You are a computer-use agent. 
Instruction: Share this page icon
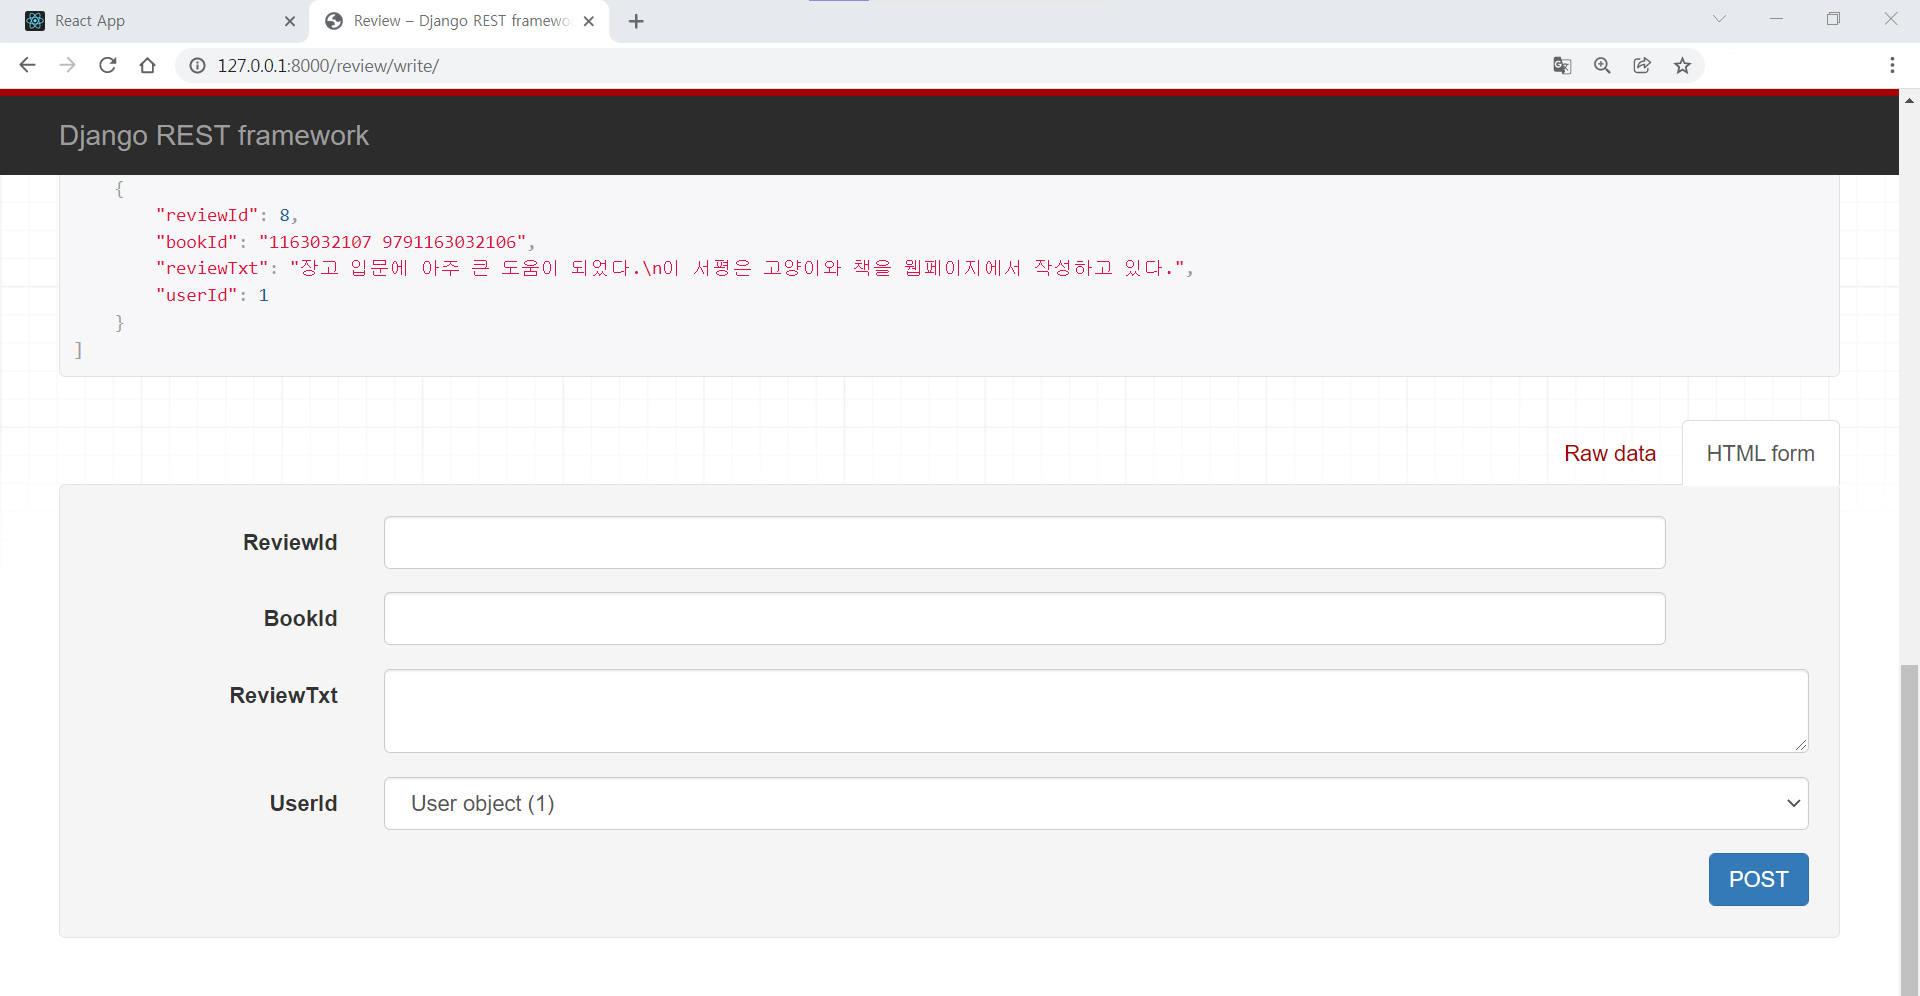coord(1642,65)
